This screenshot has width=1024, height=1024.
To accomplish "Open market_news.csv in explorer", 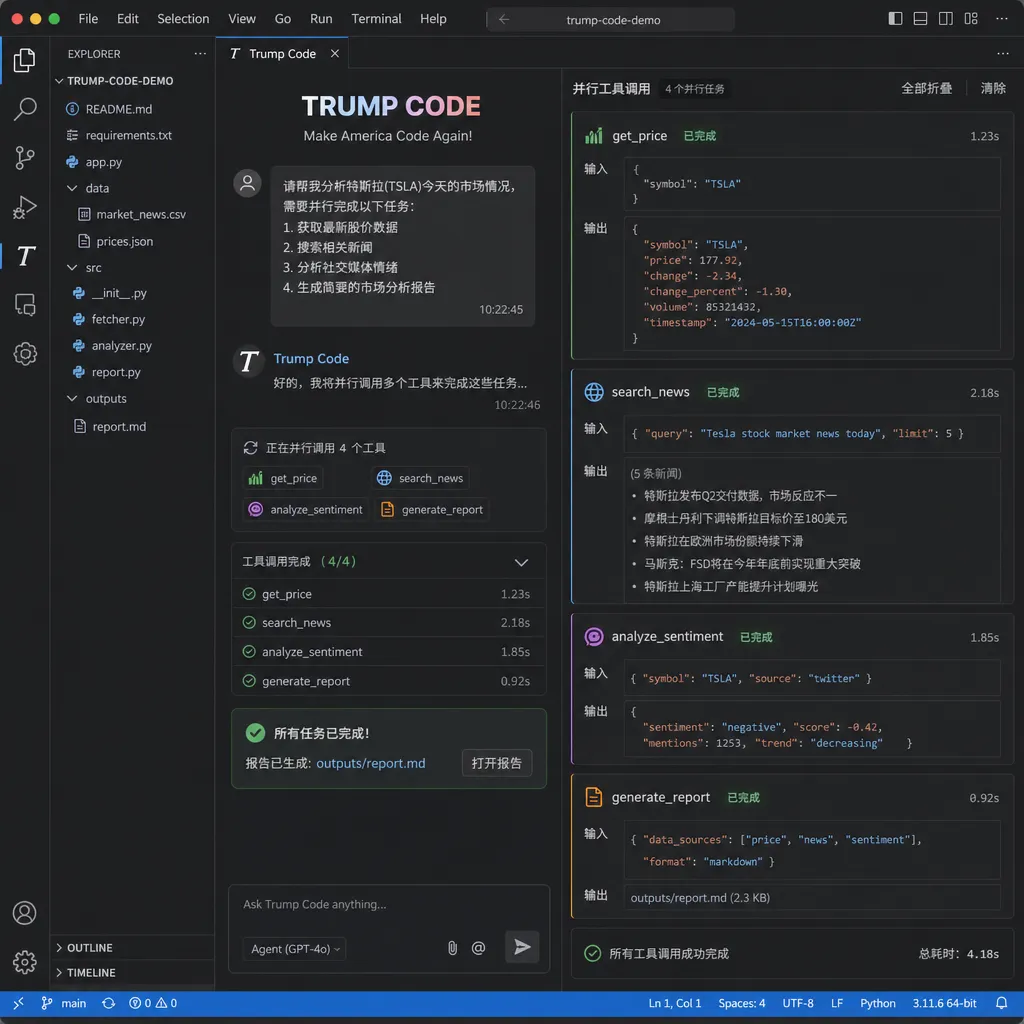I will pyautogui.click(x=141, y=214).
